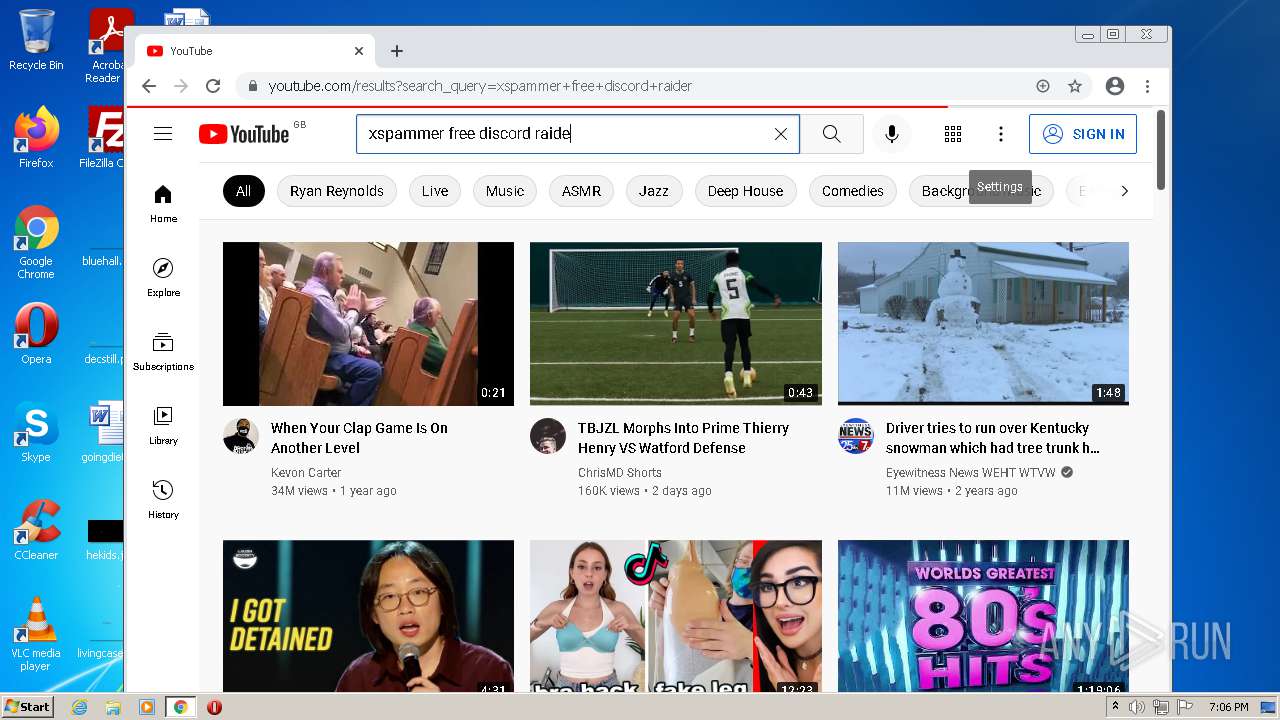Click the SIGN IN button
The width and height of the screenshot is (1280, 720).
pos(1083,134)
